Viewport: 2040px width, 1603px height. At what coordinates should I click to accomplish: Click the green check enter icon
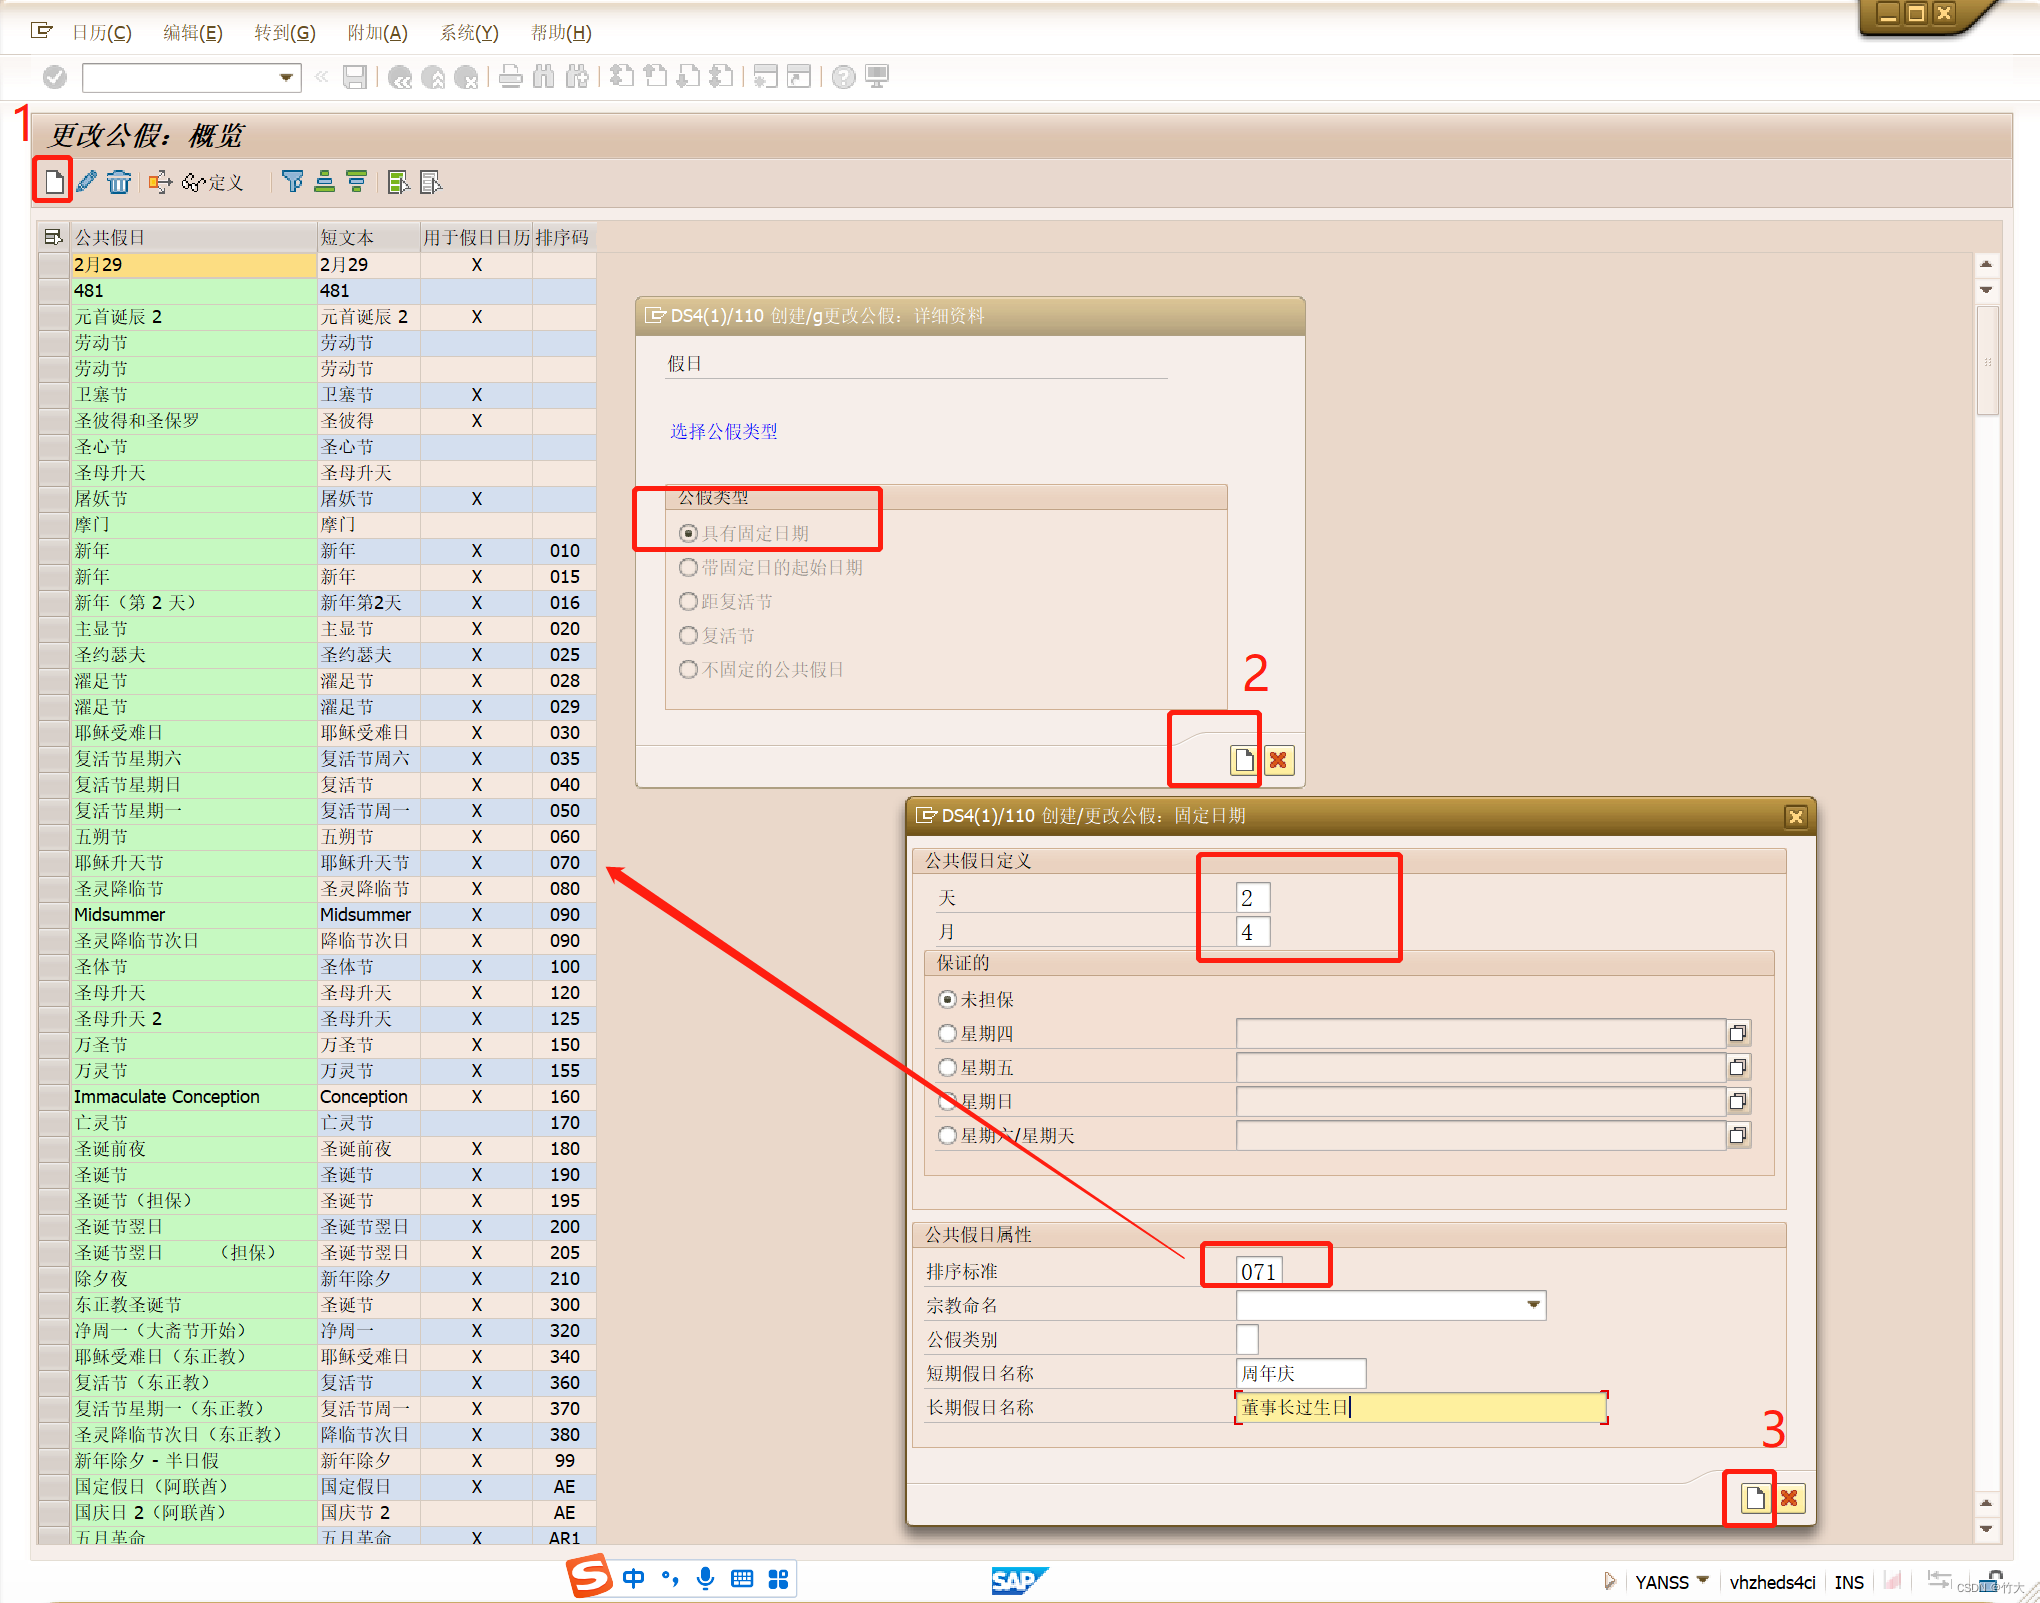click(x=55, y=77)
